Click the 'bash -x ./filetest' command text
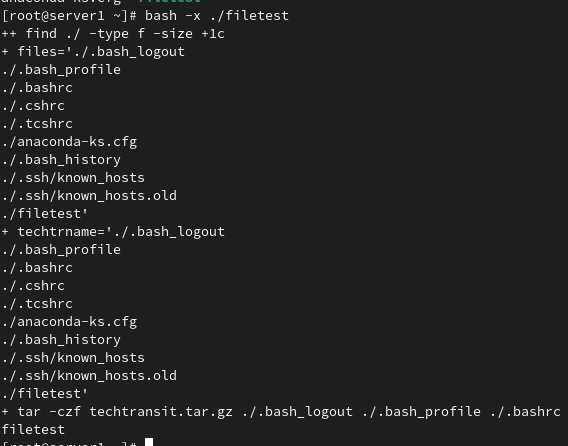This screenshot has height=446, width=568. pos(217,16)
